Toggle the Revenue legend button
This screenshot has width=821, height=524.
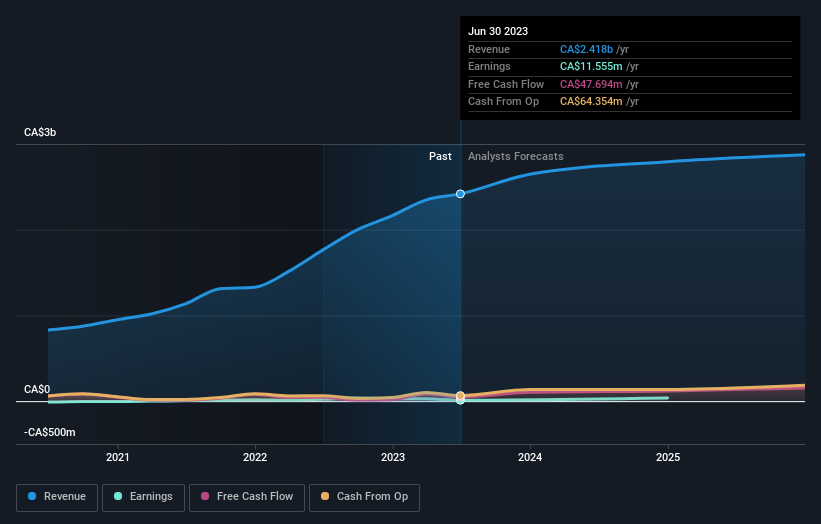point(57,497)
